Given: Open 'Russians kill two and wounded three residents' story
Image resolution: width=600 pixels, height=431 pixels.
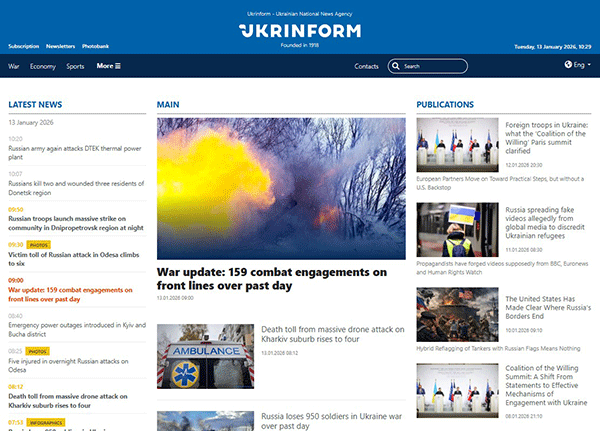Looking at the screenshot, I should pos(76,188).
